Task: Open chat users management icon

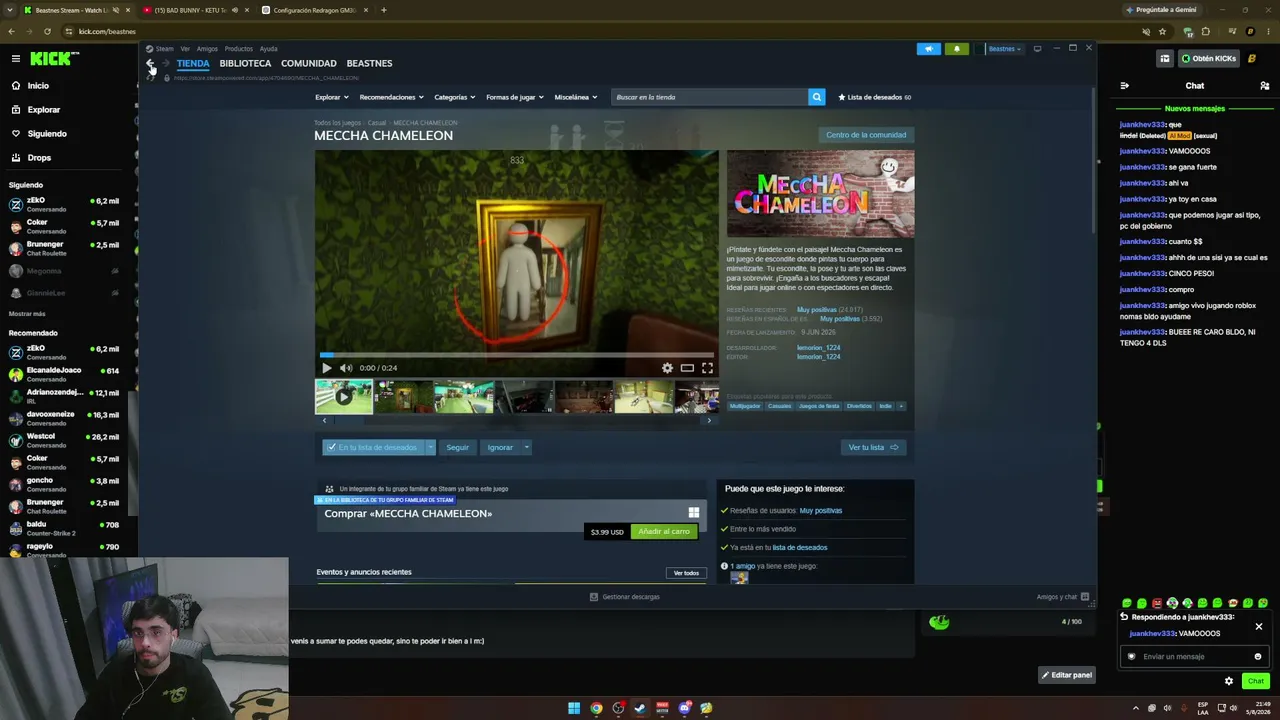Action: (1264, 86)
